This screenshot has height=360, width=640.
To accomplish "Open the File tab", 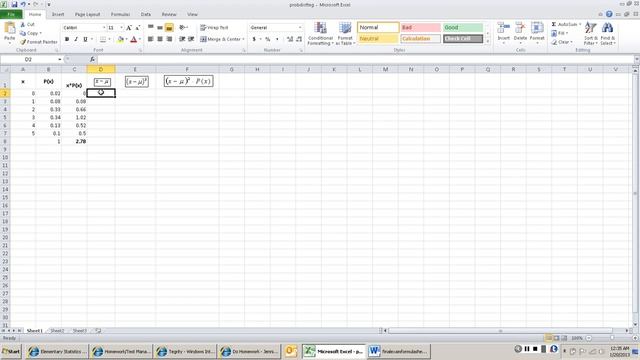I will (11, 14).
